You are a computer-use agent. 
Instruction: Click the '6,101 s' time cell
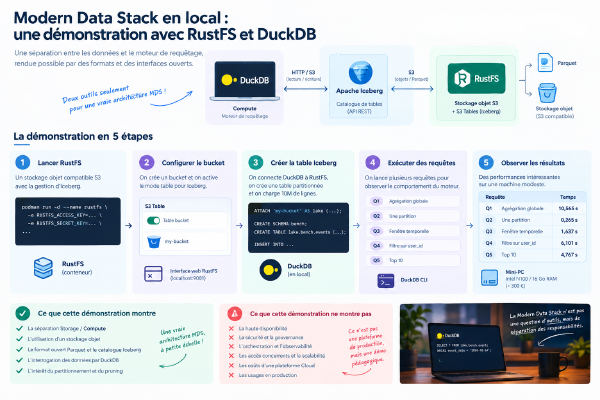point(569,243)
